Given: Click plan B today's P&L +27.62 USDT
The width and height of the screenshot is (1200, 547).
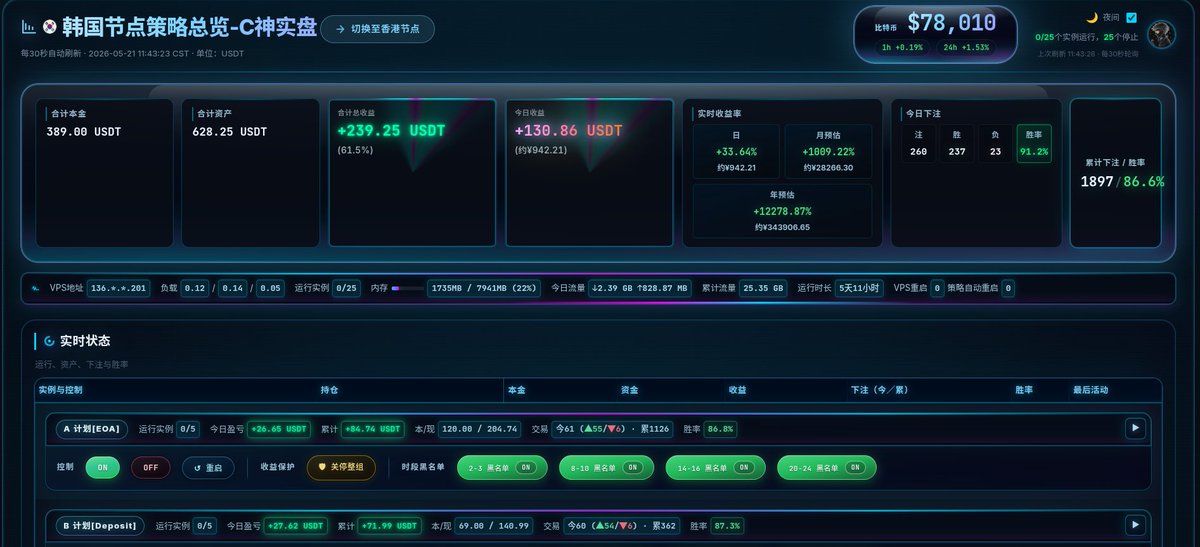Looking at the screenshot, I should pos(296,526).
